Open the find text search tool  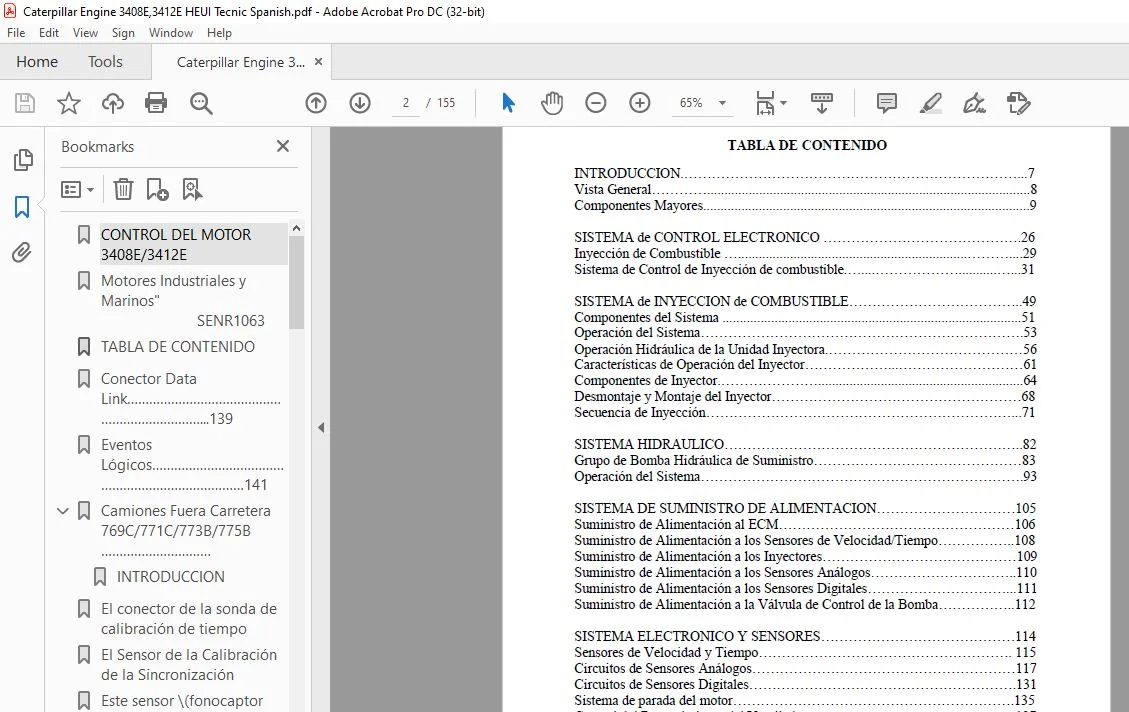click(x=201, y=103)
